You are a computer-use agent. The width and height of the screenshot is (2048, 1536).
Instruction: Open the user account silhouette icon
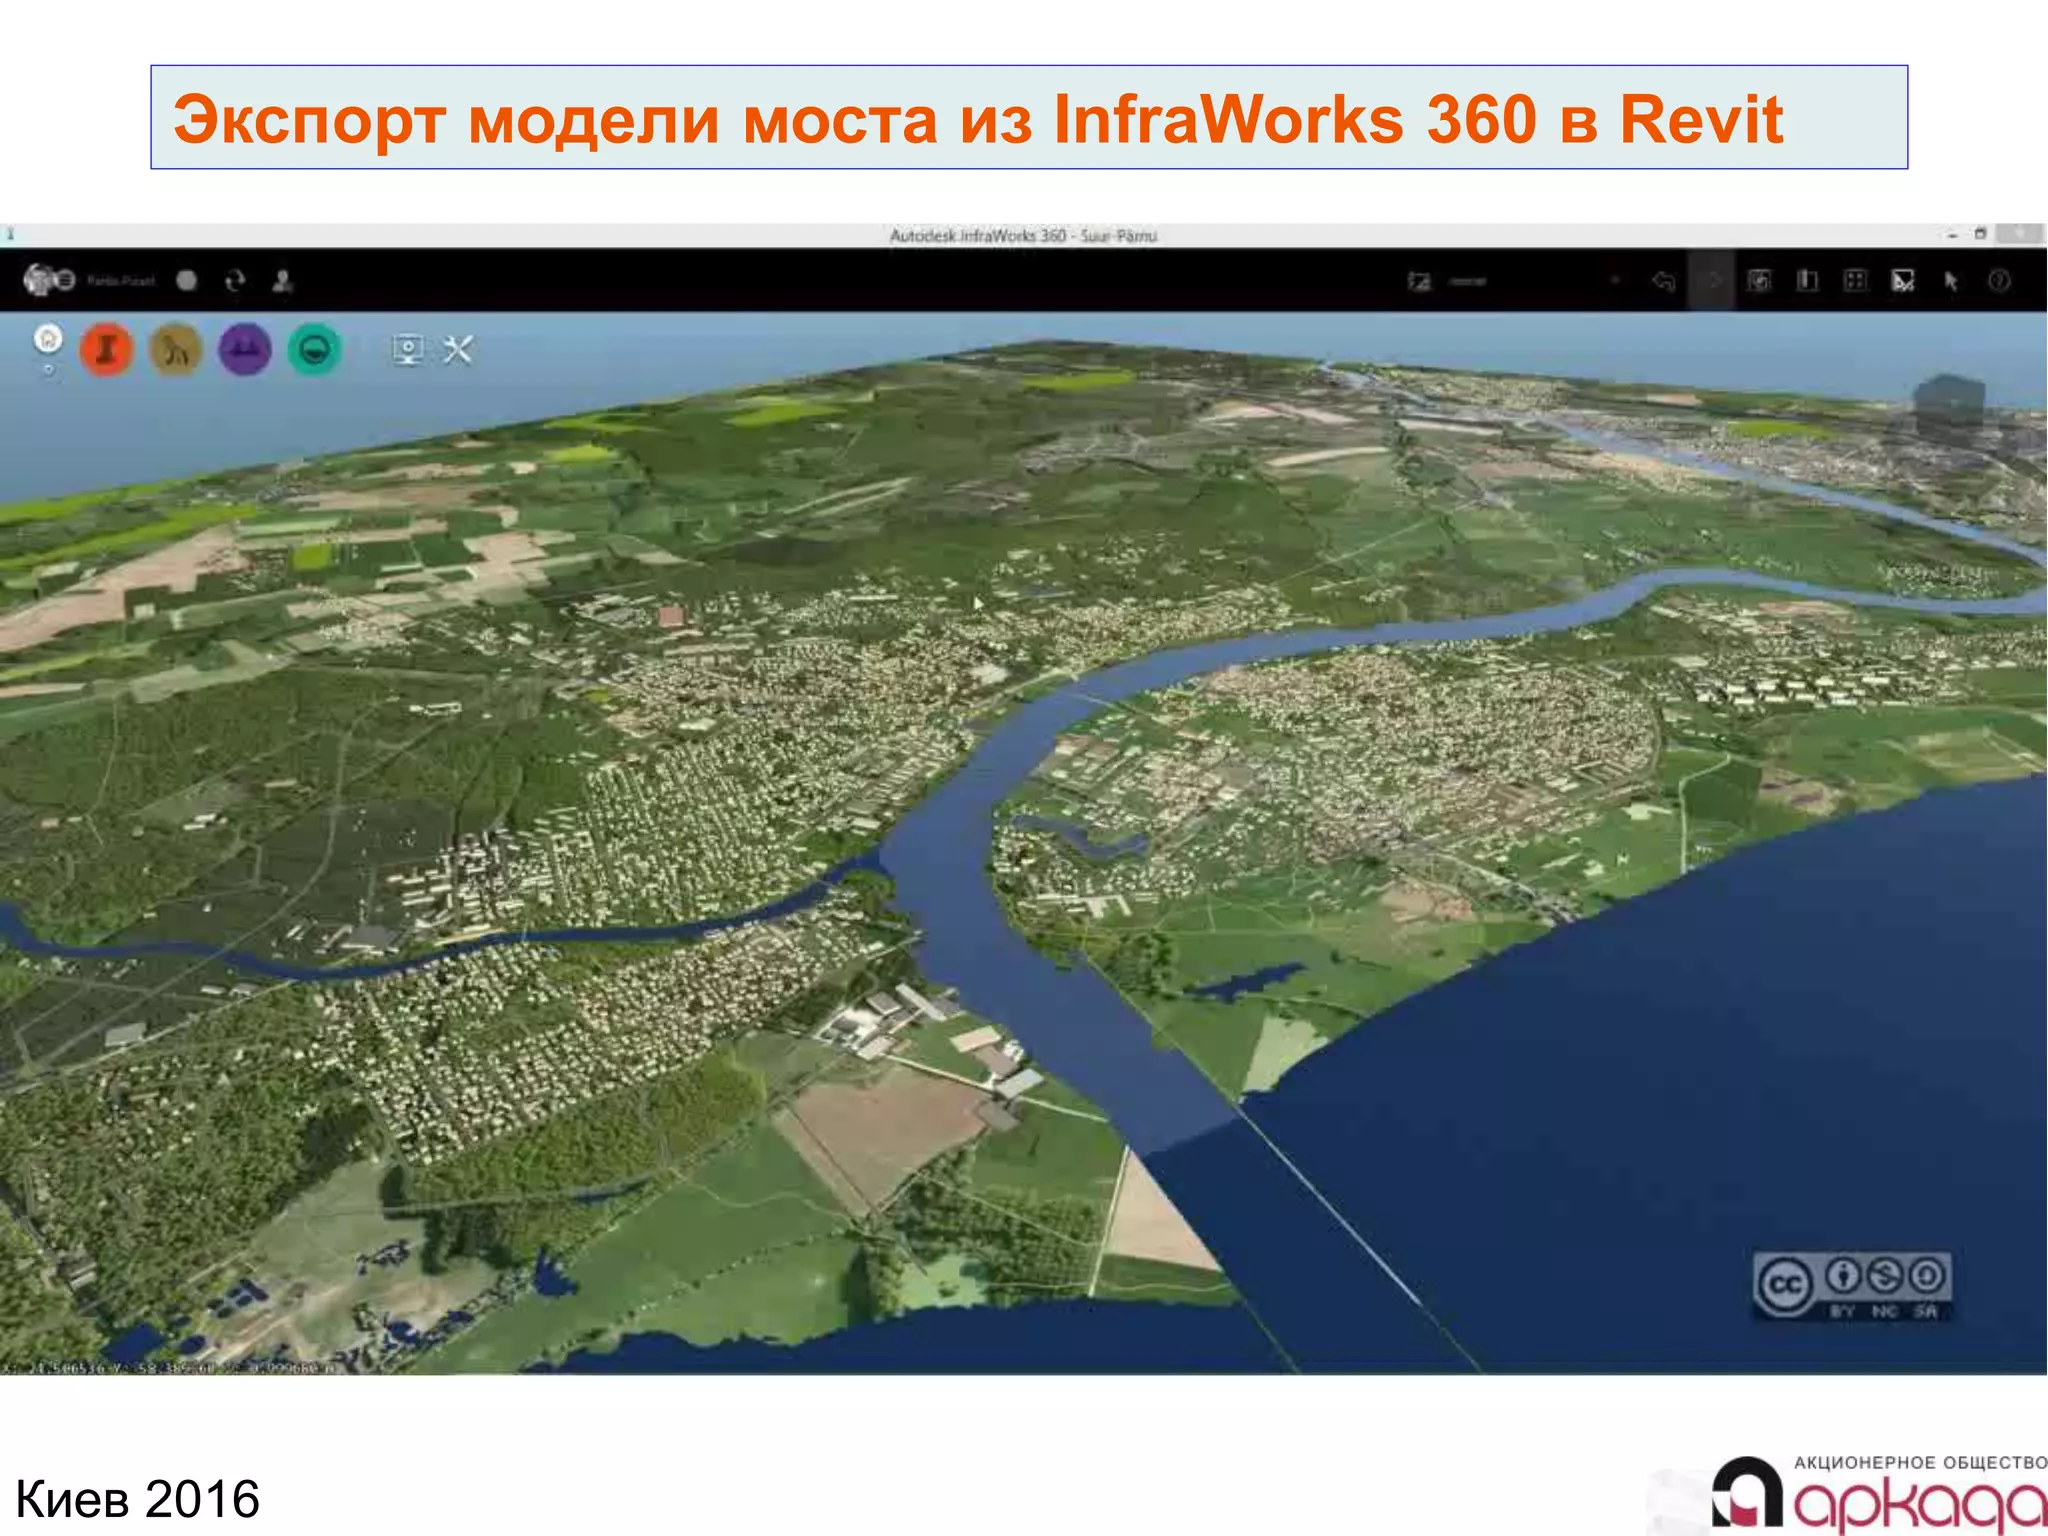283,281
